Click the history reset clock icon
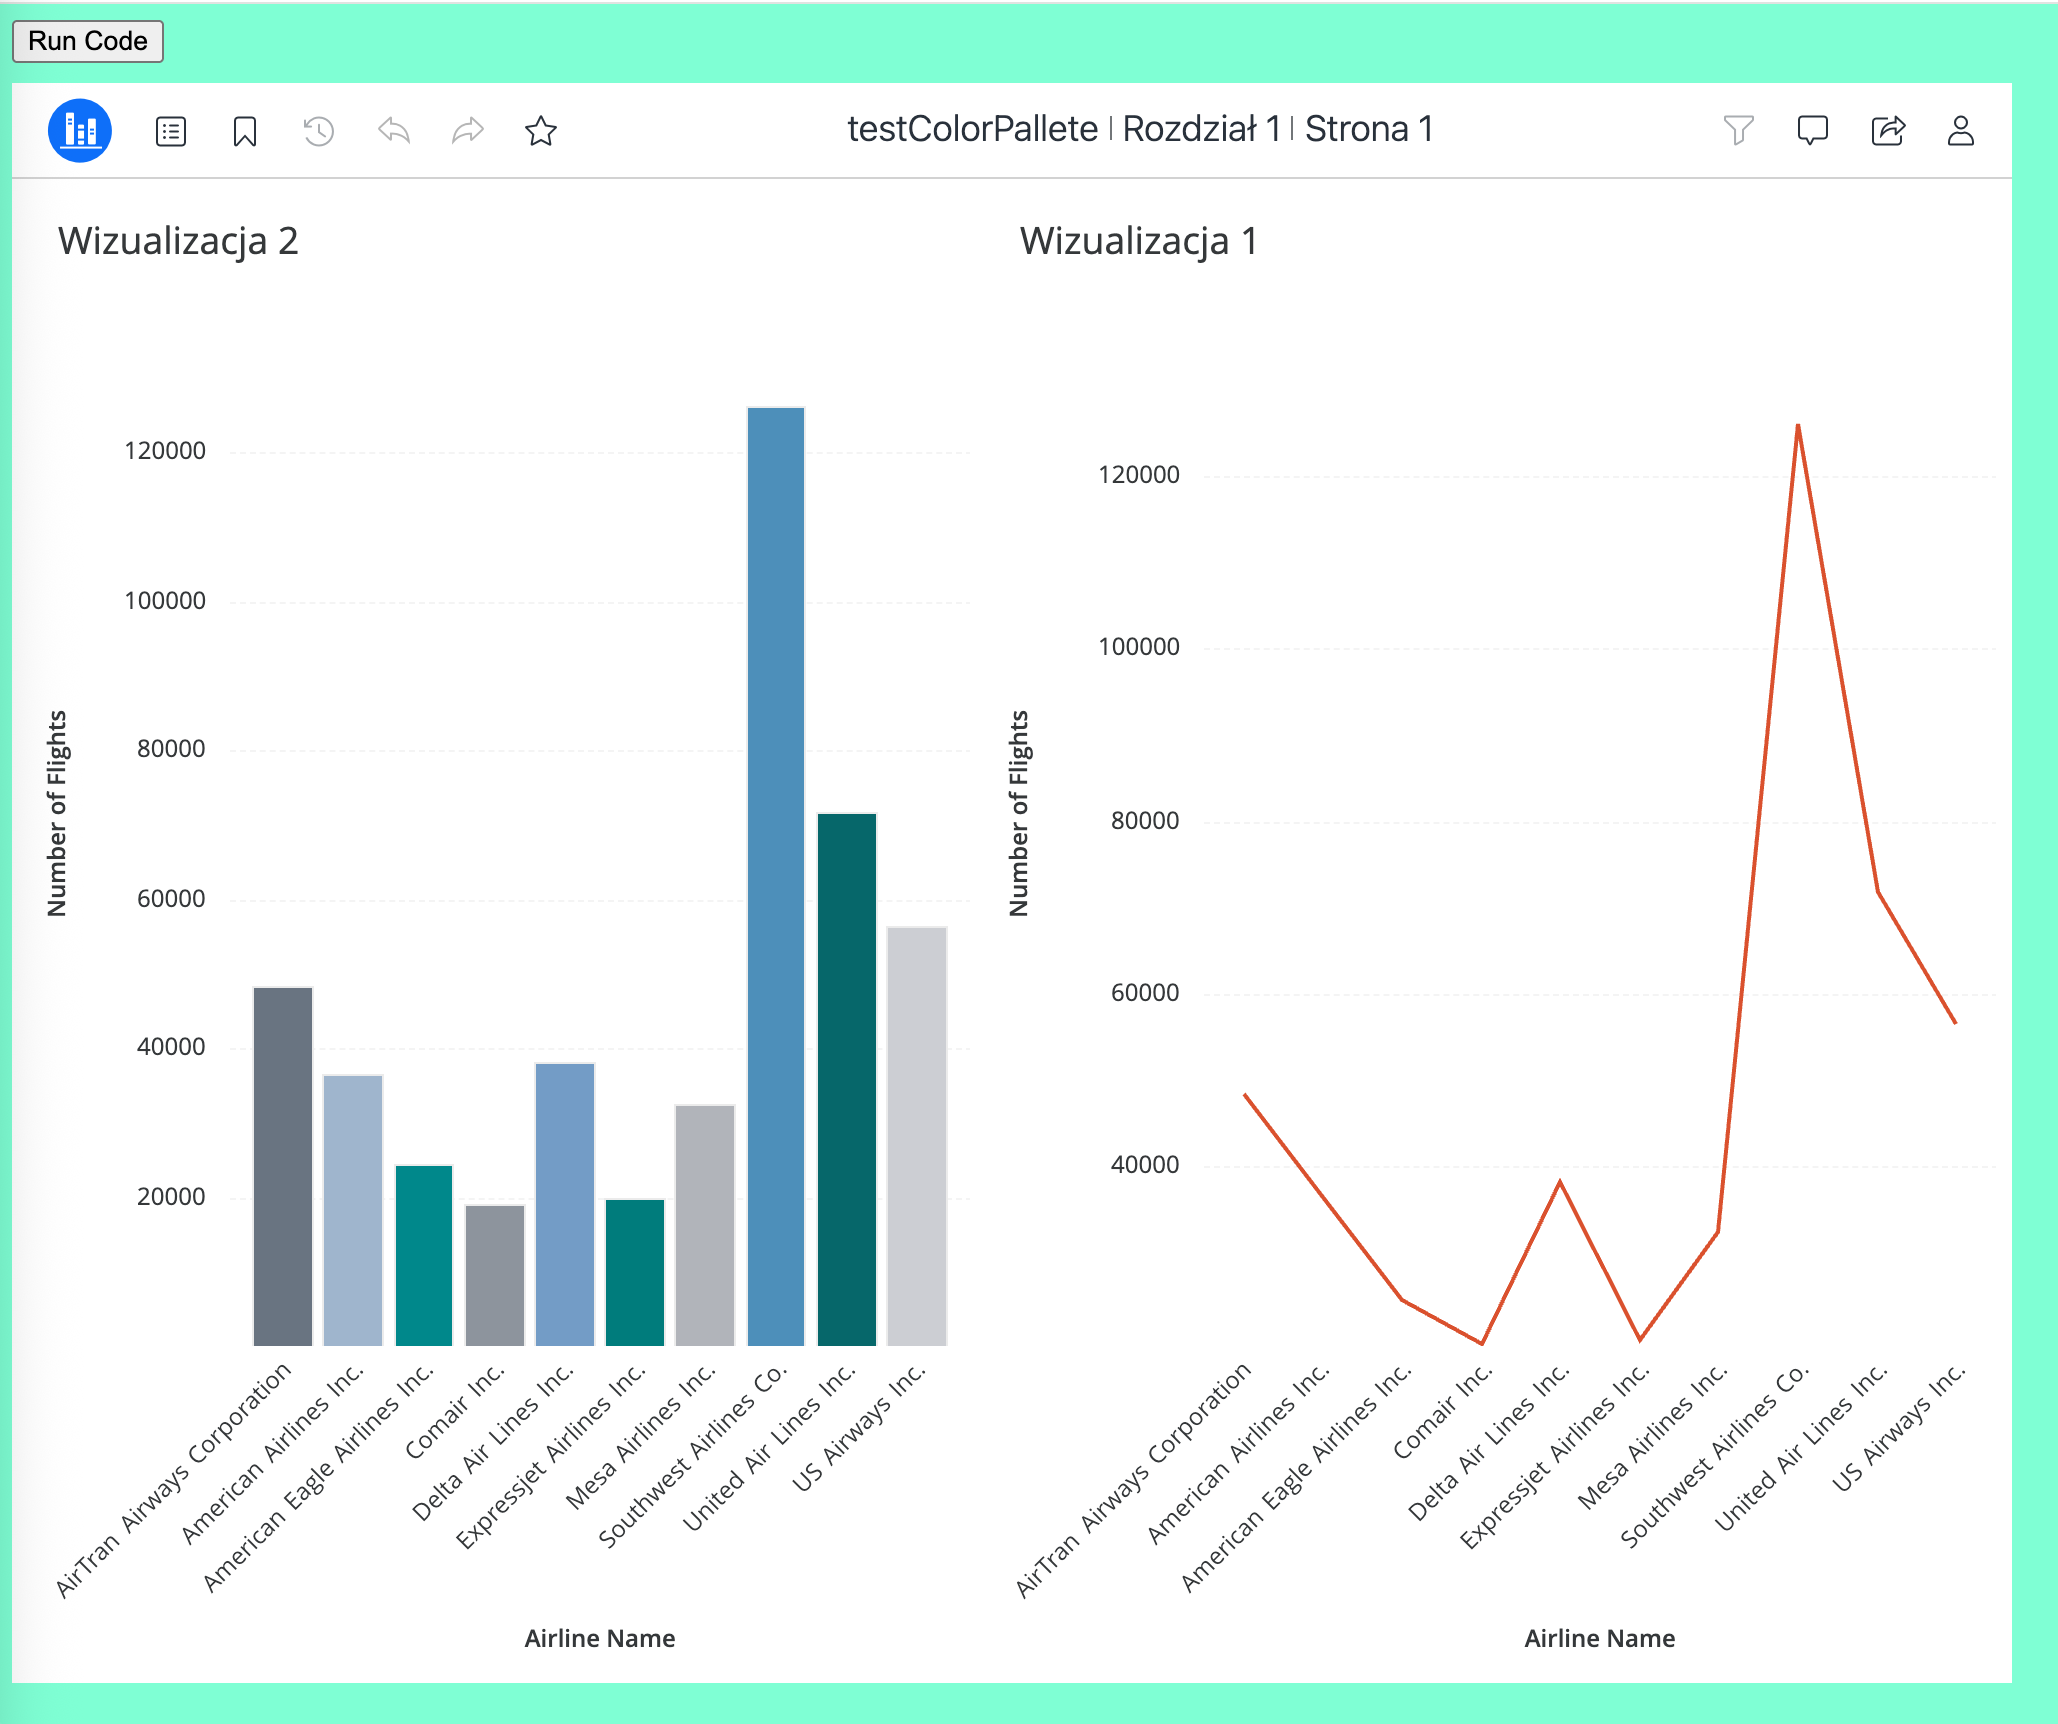The width and height of the screenshot is (2058, 1724). click(x=318, y=131)
